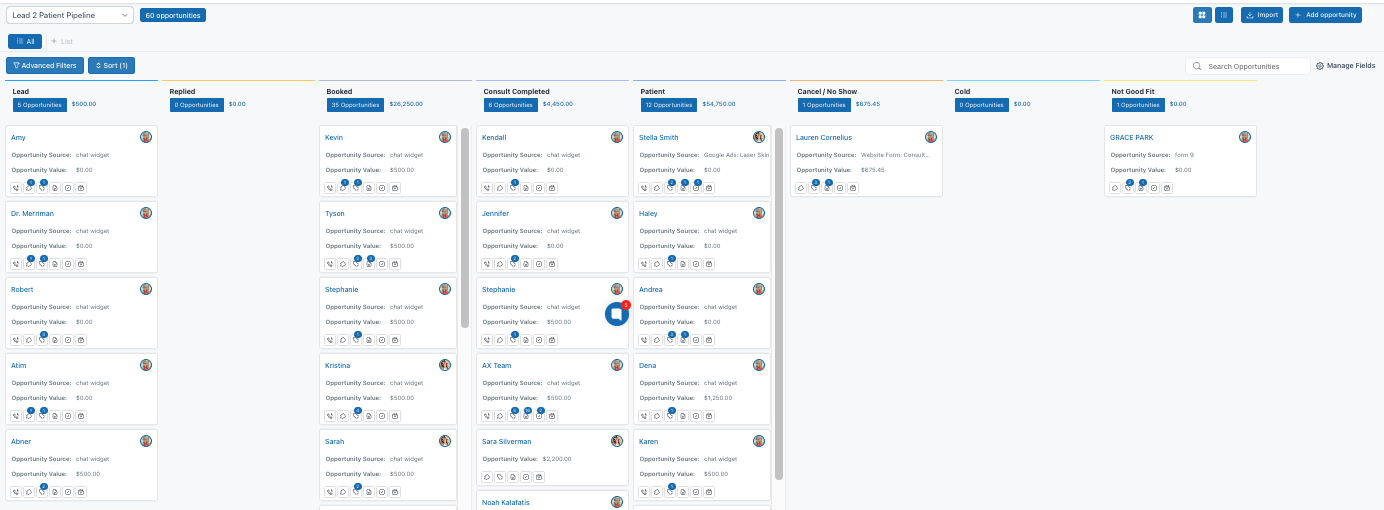The width and height of the screenshot is (1384, 510).
Task: Click the 5 Opportunities badge under Lead
Action: click(39, 104)
